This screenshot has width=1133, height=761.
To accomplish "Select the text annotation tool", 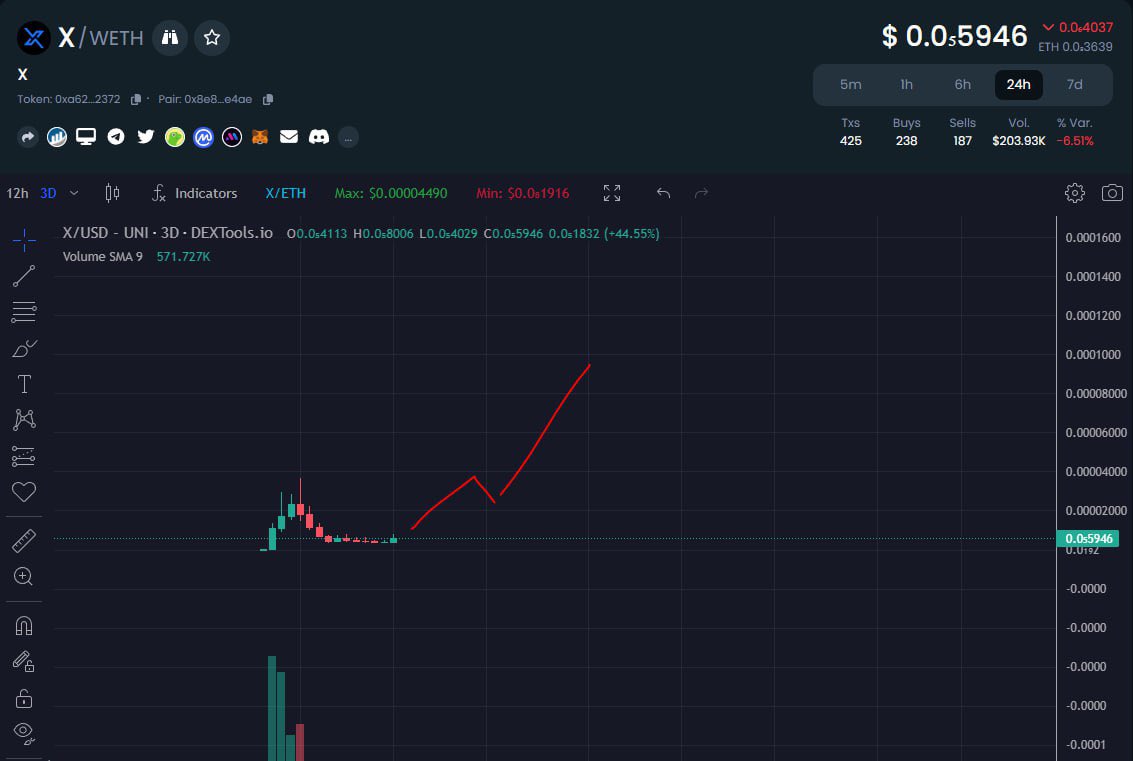I will coord(24,384).
